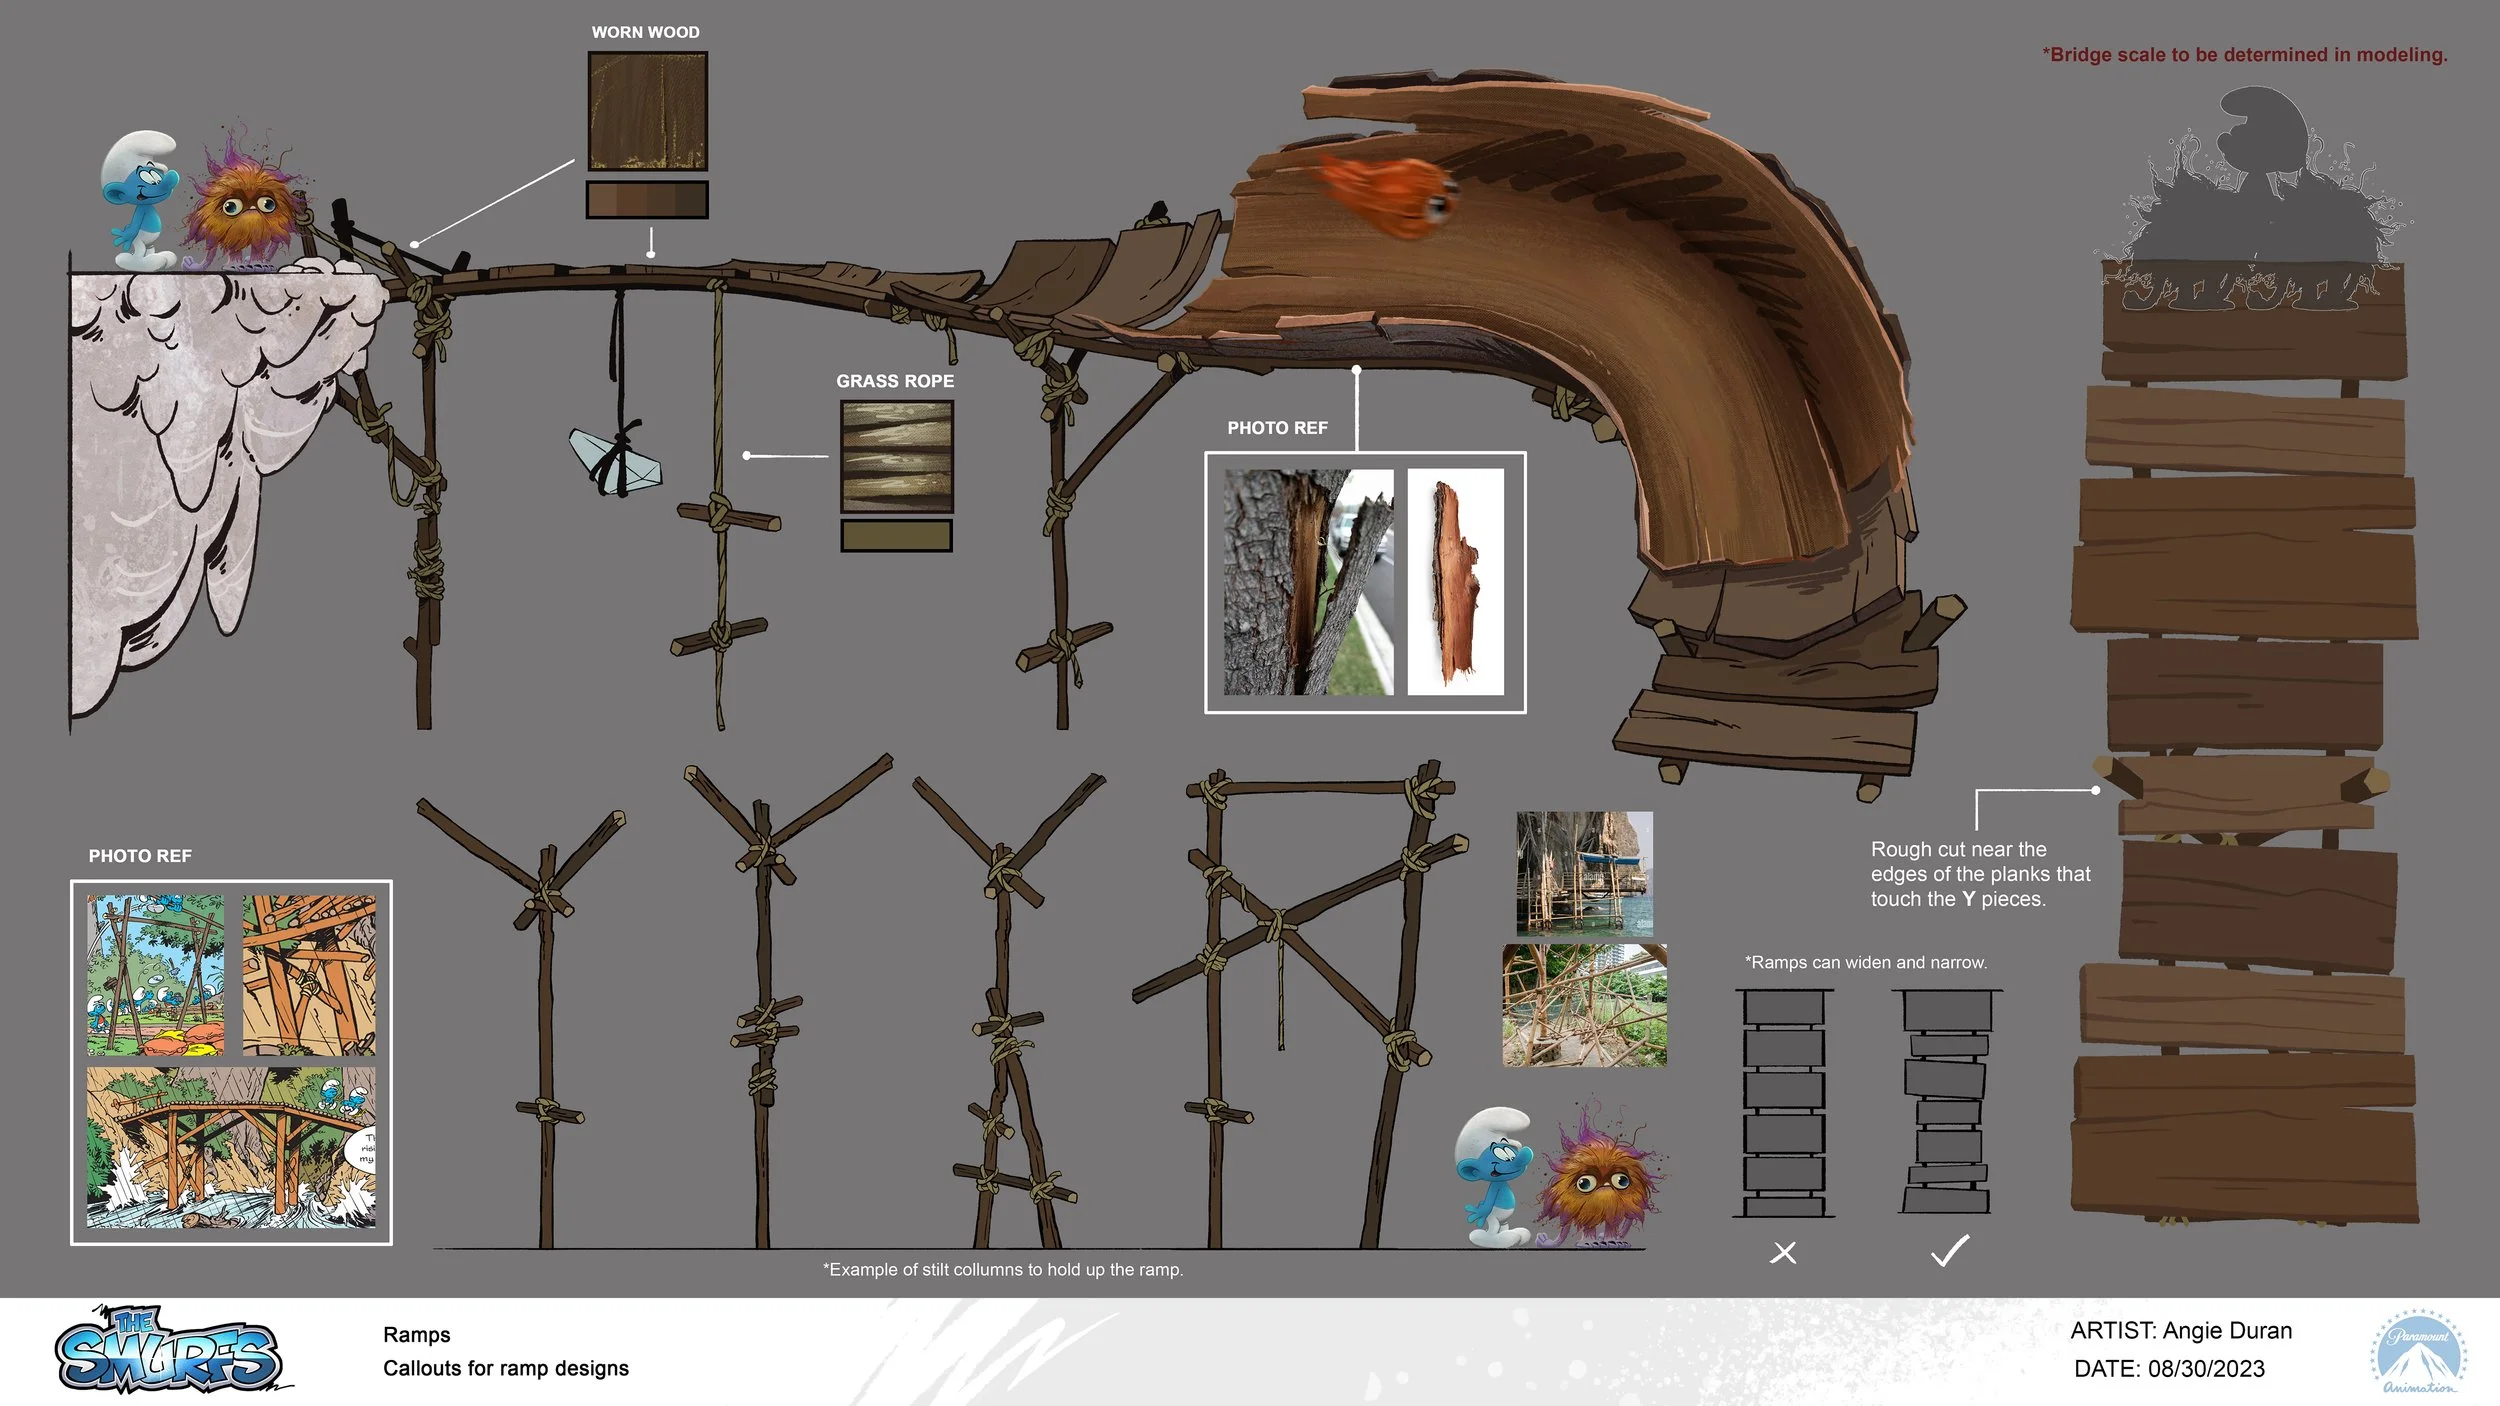This screenshot has height=1406, width=2500.
Task: Open the bamboo scaffolding photo
Action: [x=1584, y=1005]
